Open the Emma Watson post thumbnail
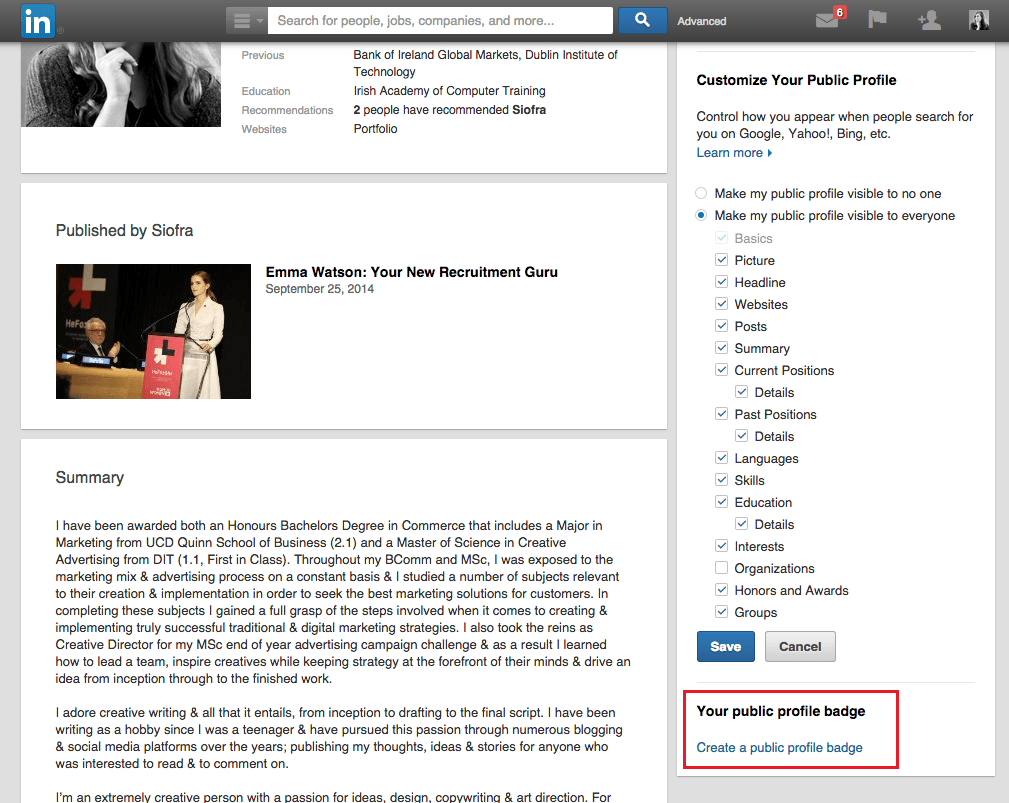The image size is (1009, 803). [153, 331]
